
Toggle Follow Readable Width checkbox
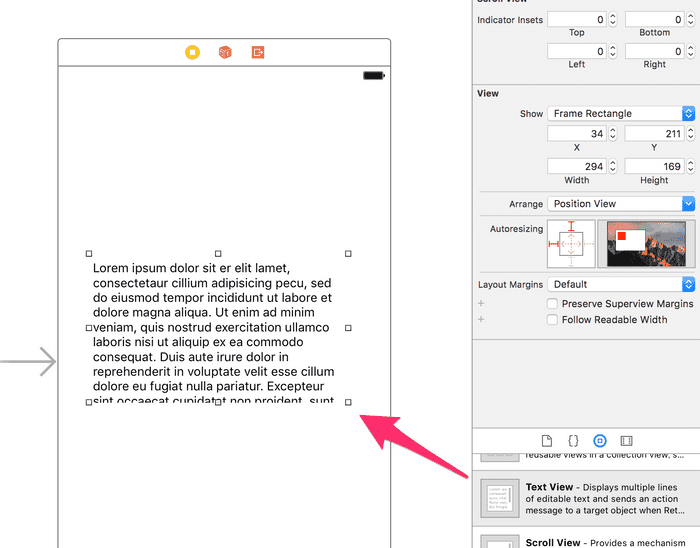552,320
